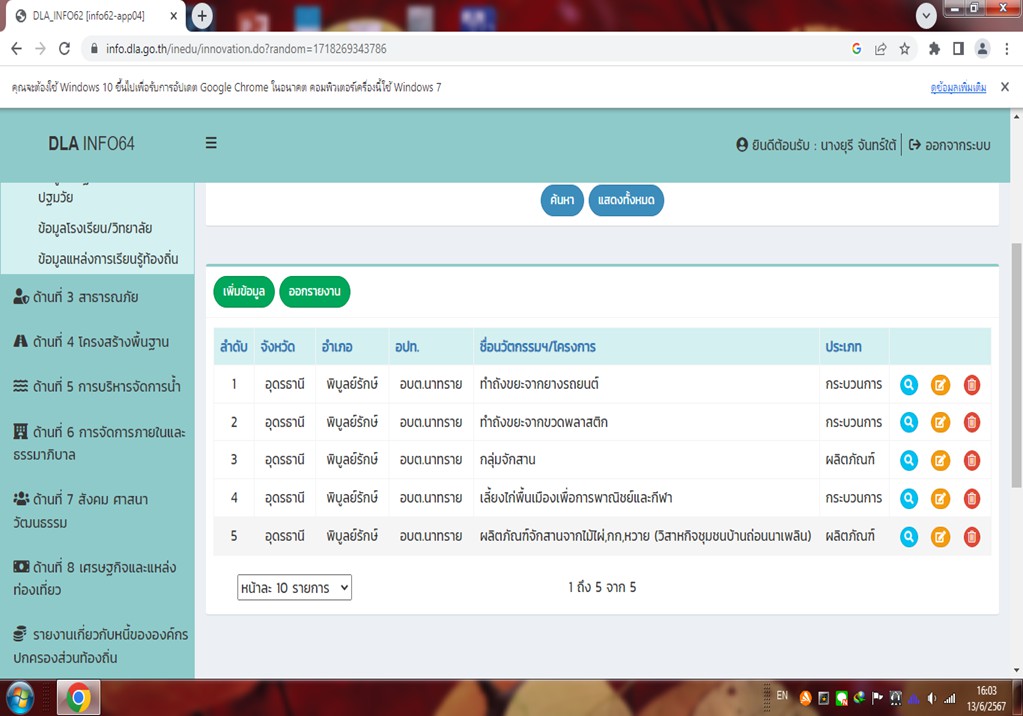The width and height of the screenshot is (1023, 716).
Task: Click the browser address bar URL field
Action: click(450, 48)
